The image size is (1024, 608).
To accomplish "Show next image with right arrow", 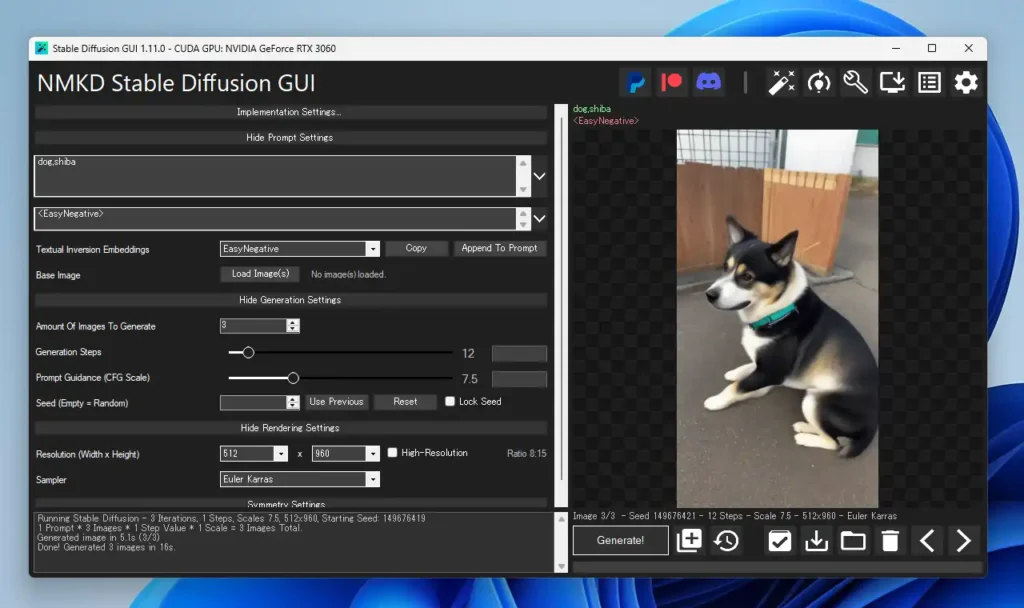I will tap(963, 541).
